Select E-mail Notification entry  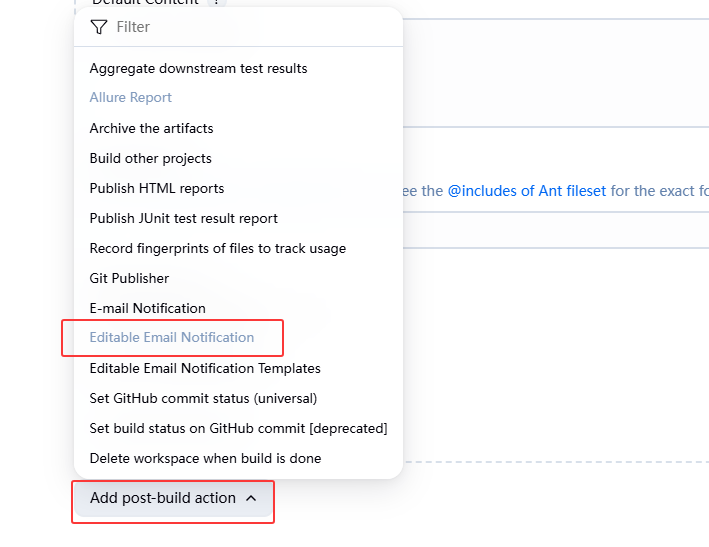pyautogui.click(x=147, y=308)
